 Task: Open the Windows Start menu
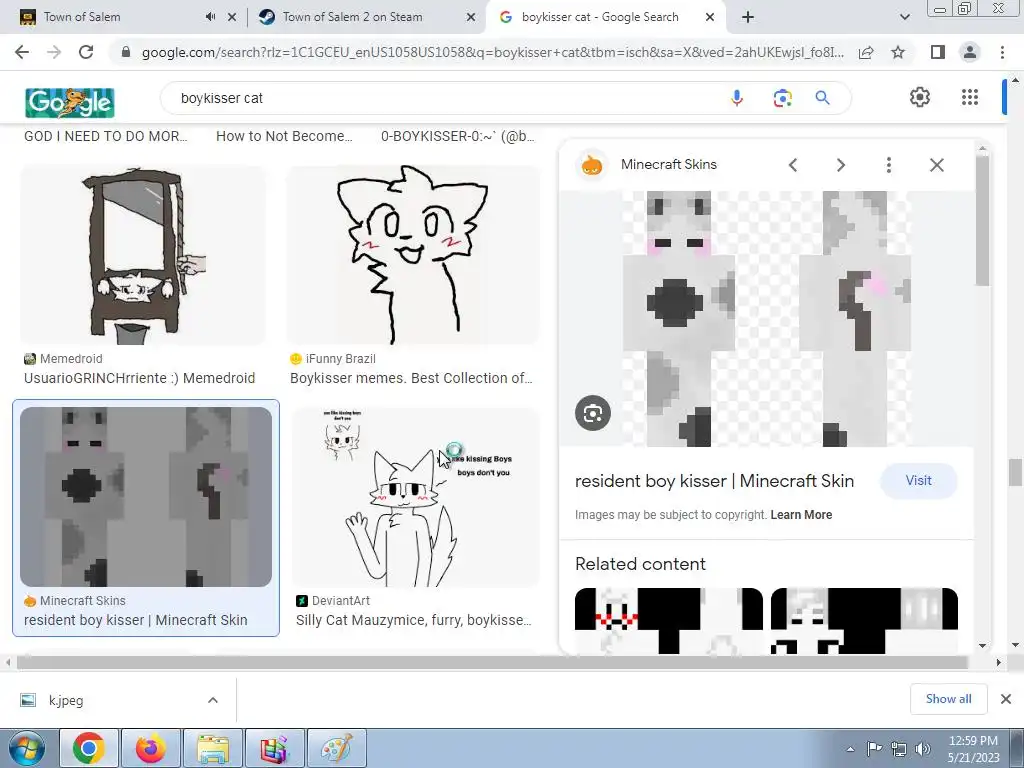pyautogui.click(x=26, y=748)
